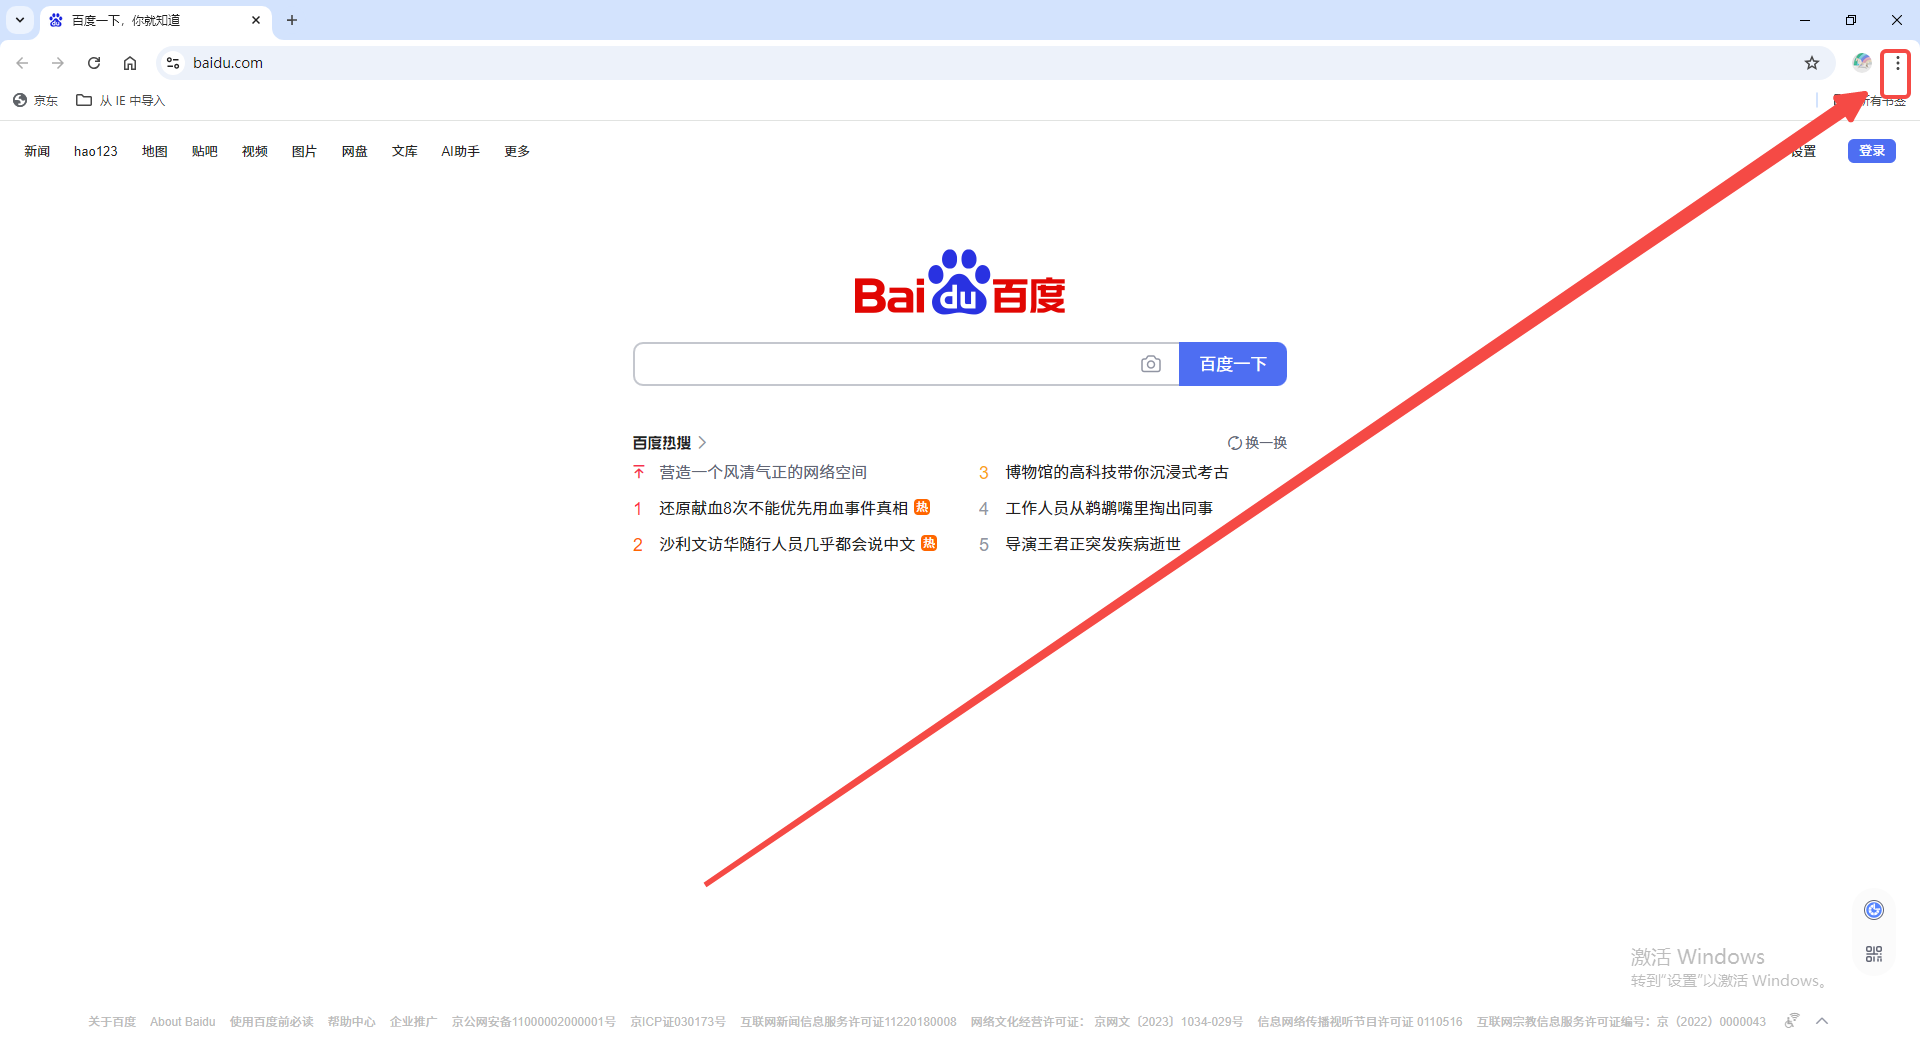1920x1040 pixels.
Task: Open the tab search dropdown
Action: point(20,20)
